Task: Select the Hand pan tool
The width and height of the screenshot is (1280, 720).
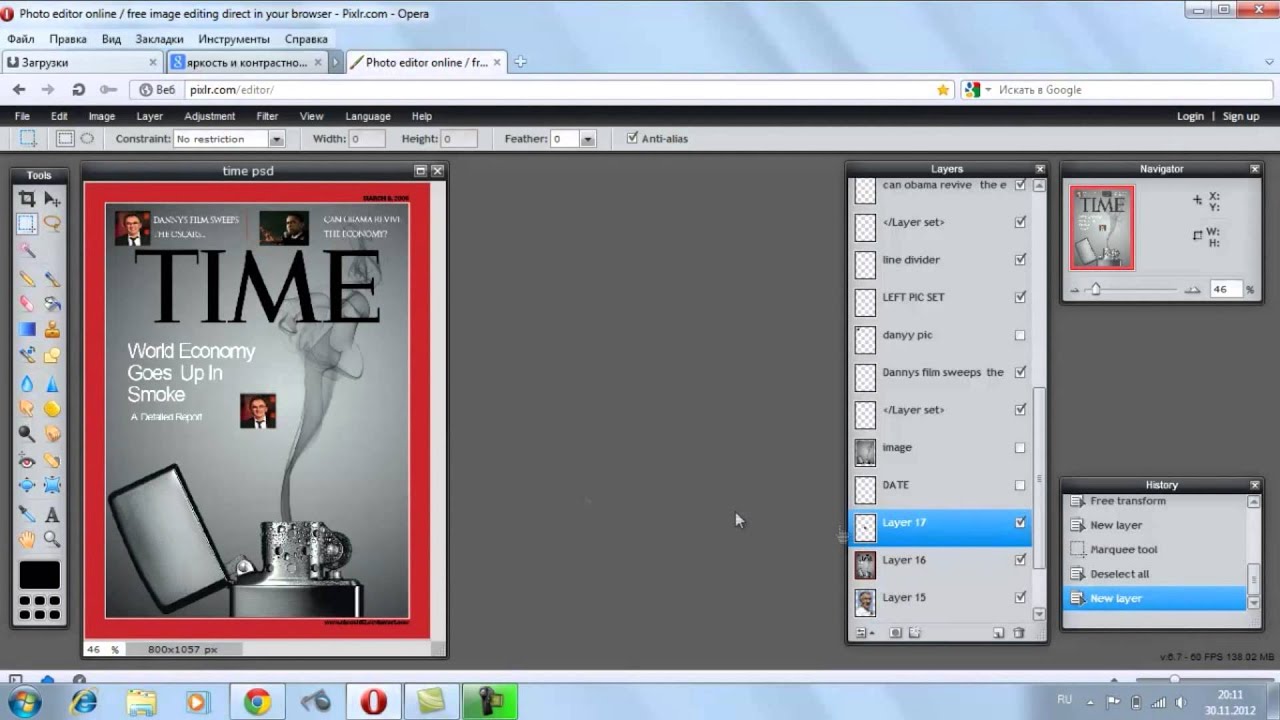Action: tap(27, 540)
